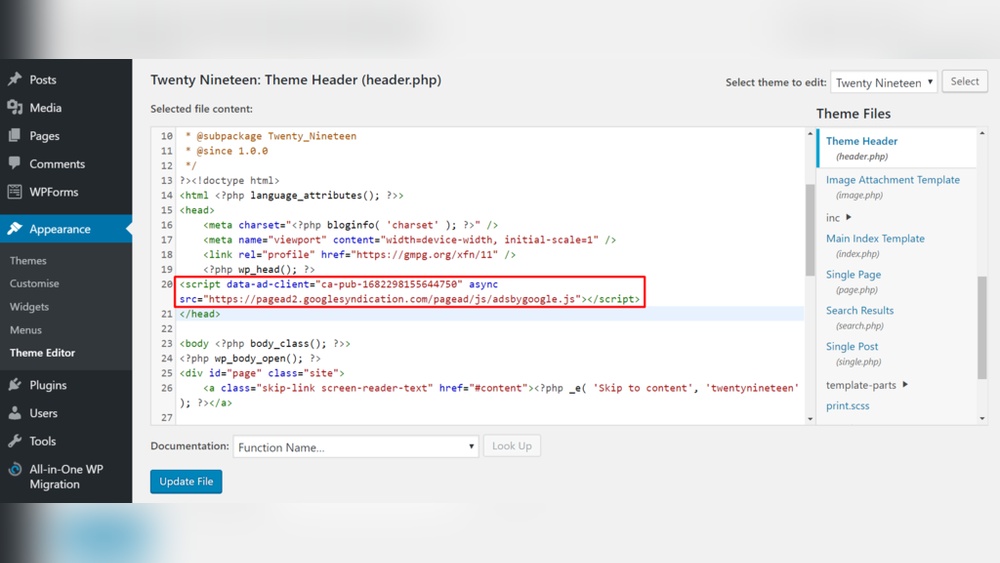
Task: Click the WPForms icon
Action: point(15,192)
